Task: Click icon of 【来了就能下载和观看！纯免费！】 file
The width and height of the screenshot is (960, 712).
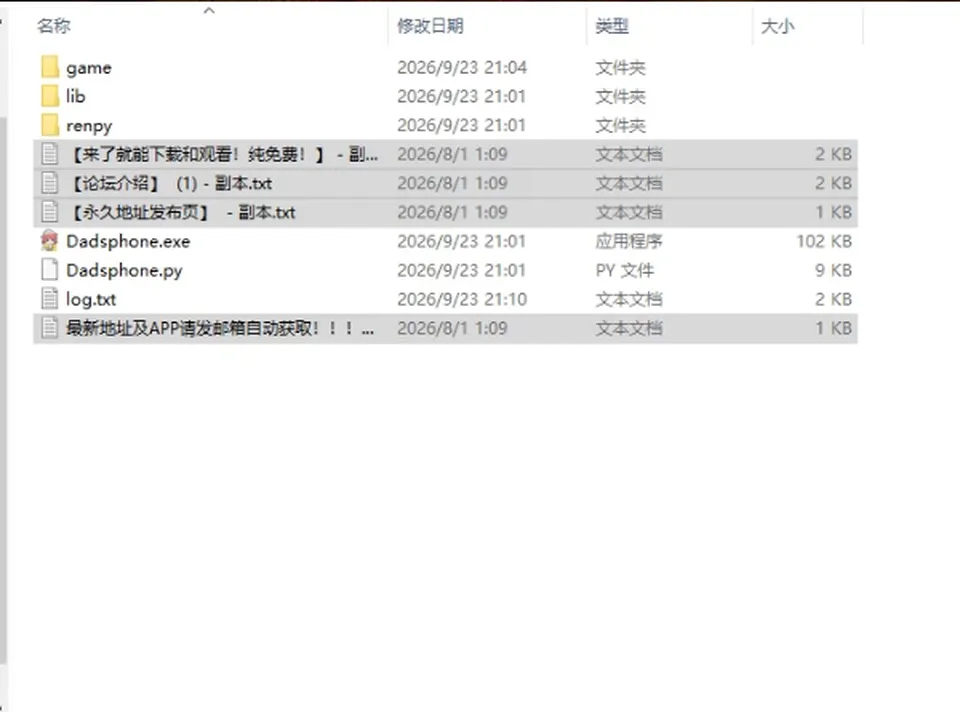Action: point(50,154)
